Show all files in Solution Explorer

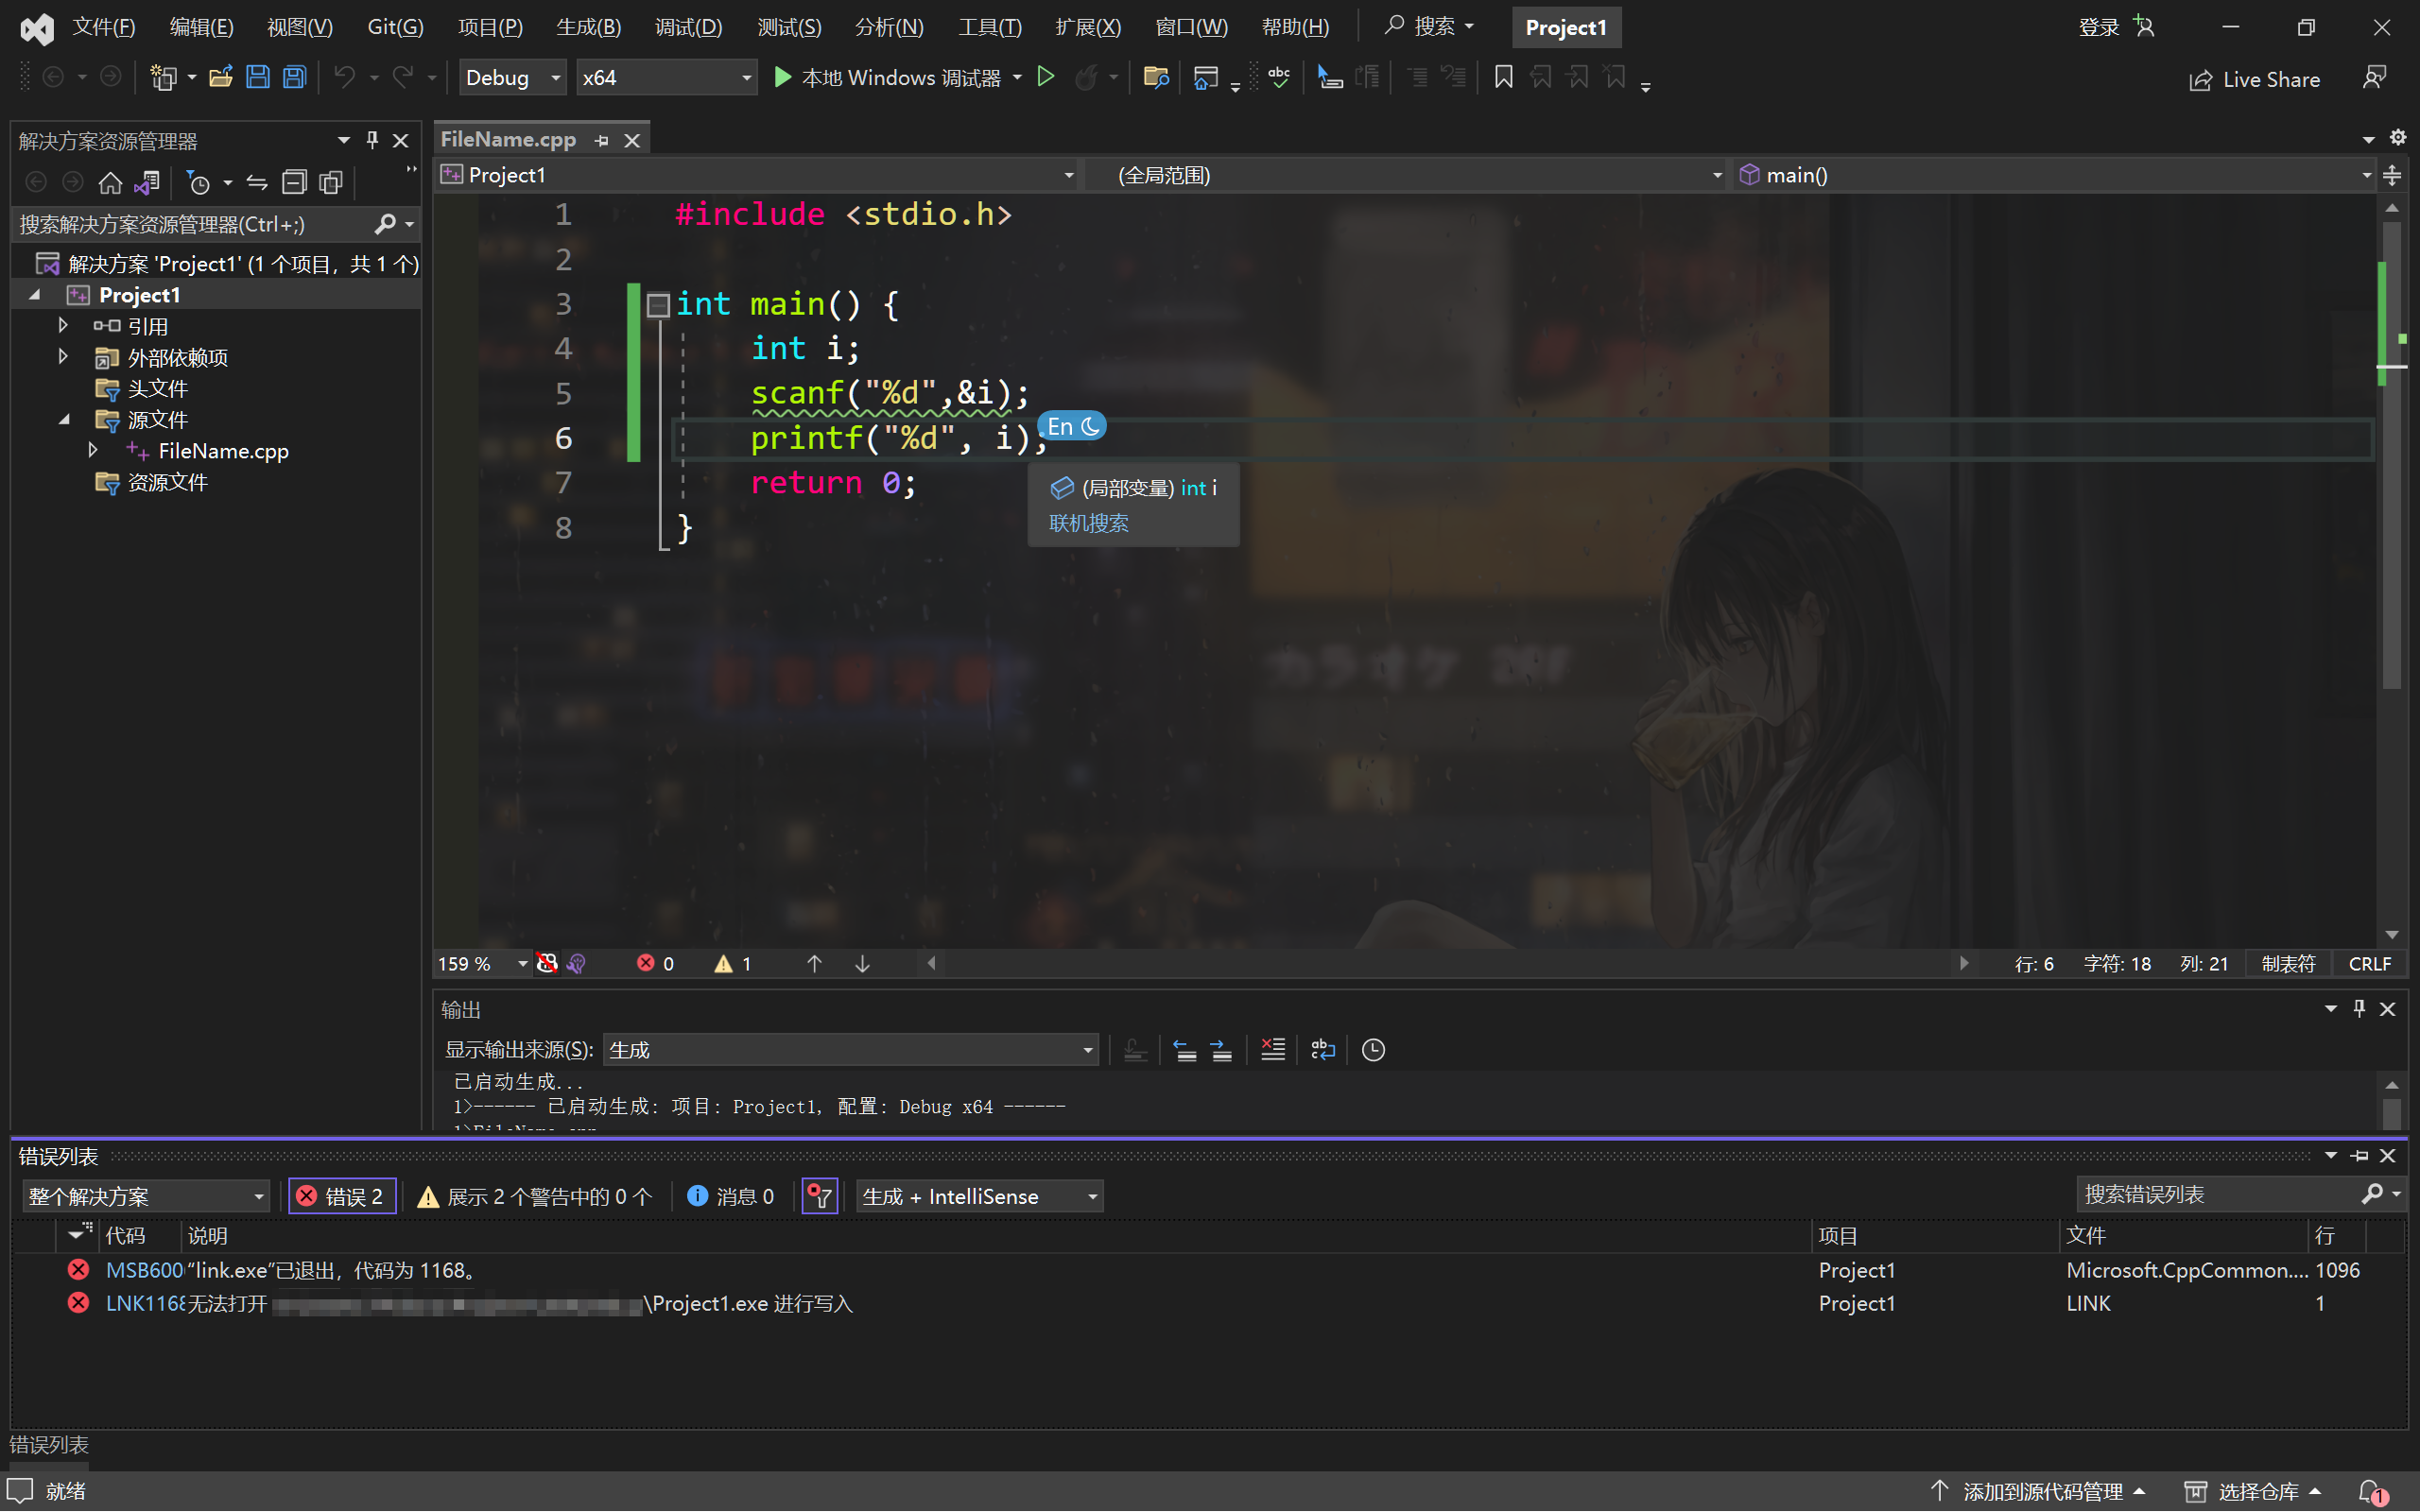click(330, 182)
